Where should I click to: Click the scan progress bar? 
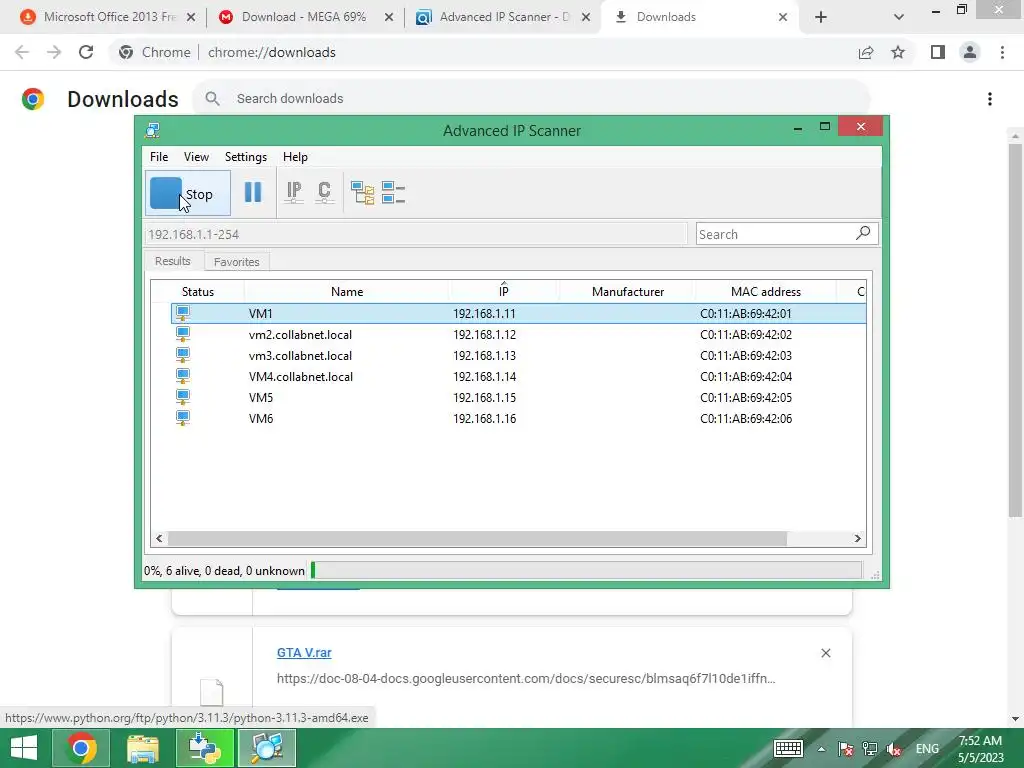586,570
